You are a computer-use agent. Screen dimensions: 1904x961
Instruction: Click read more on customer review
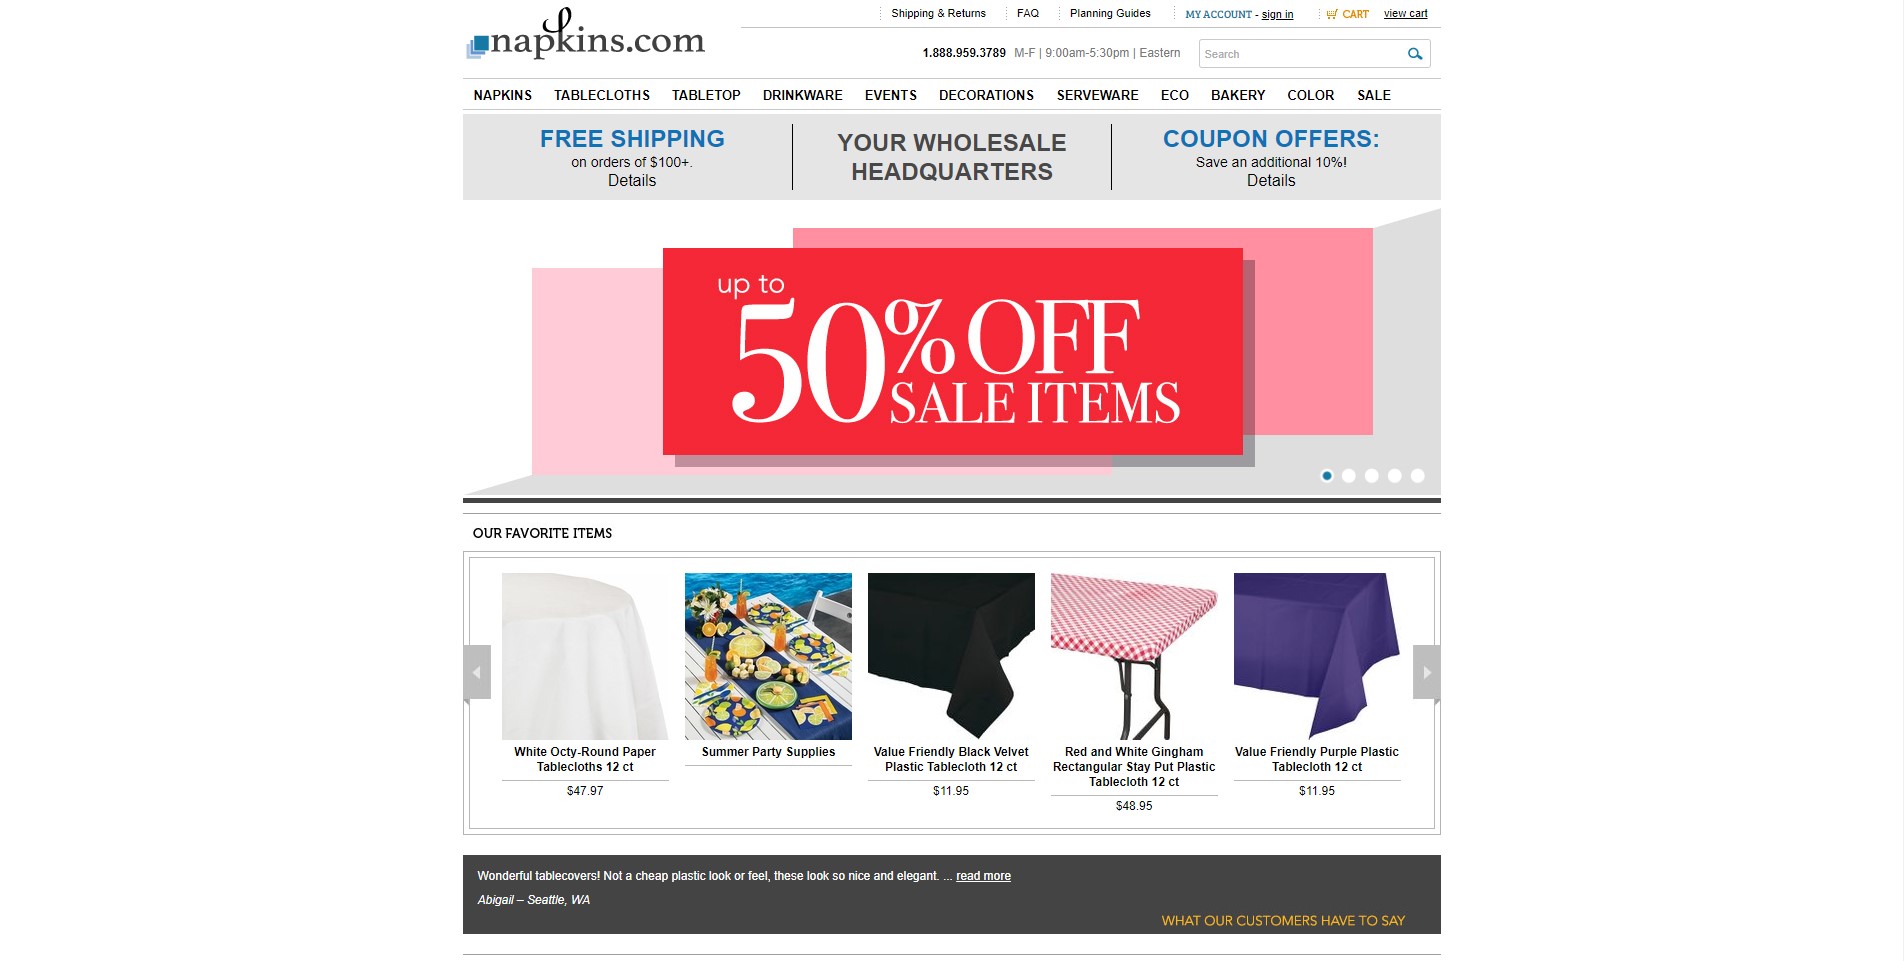(x=983, y=876)
